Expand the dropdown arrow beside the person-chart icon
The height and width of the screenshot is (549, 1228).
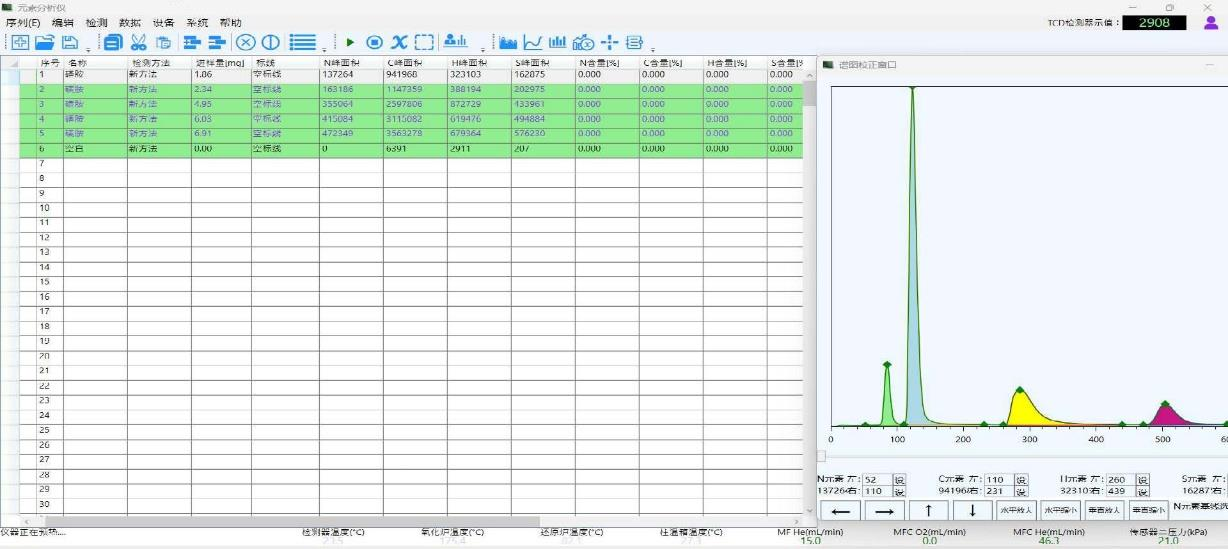pos(483,48)
